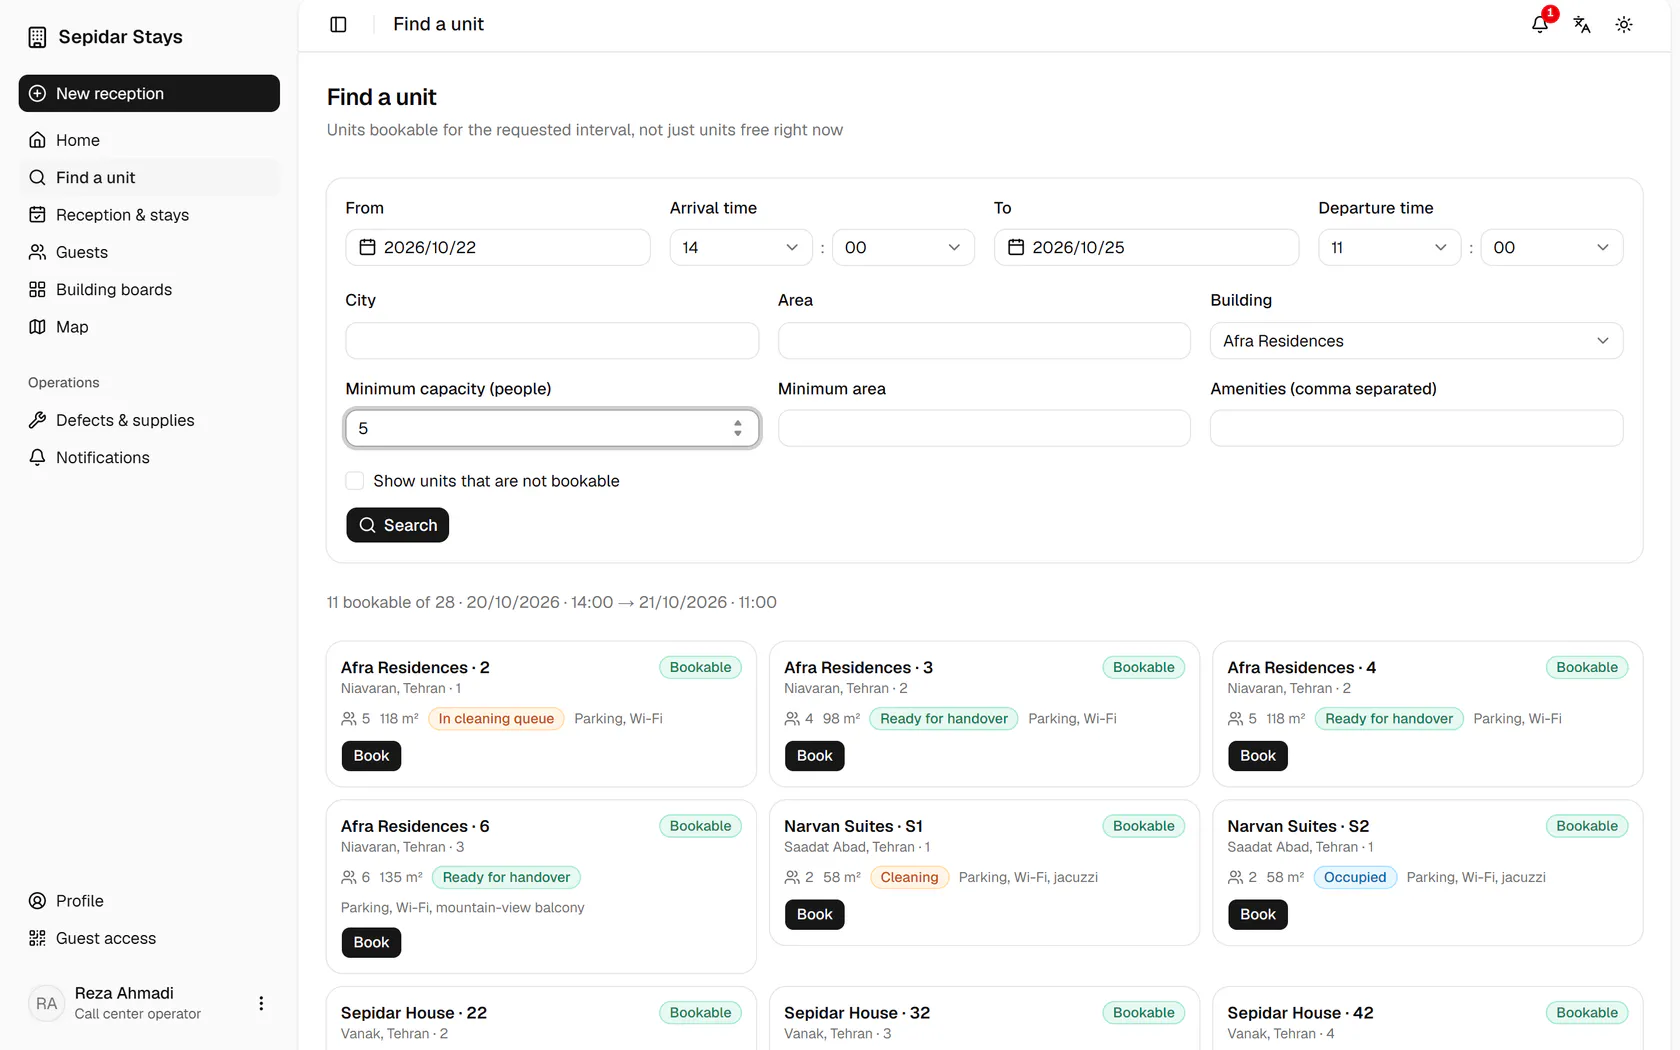The height and width of the screenshot is (1050, 1680).
Task: Open Departure time hour dropdown
Action: (1389, 247)
